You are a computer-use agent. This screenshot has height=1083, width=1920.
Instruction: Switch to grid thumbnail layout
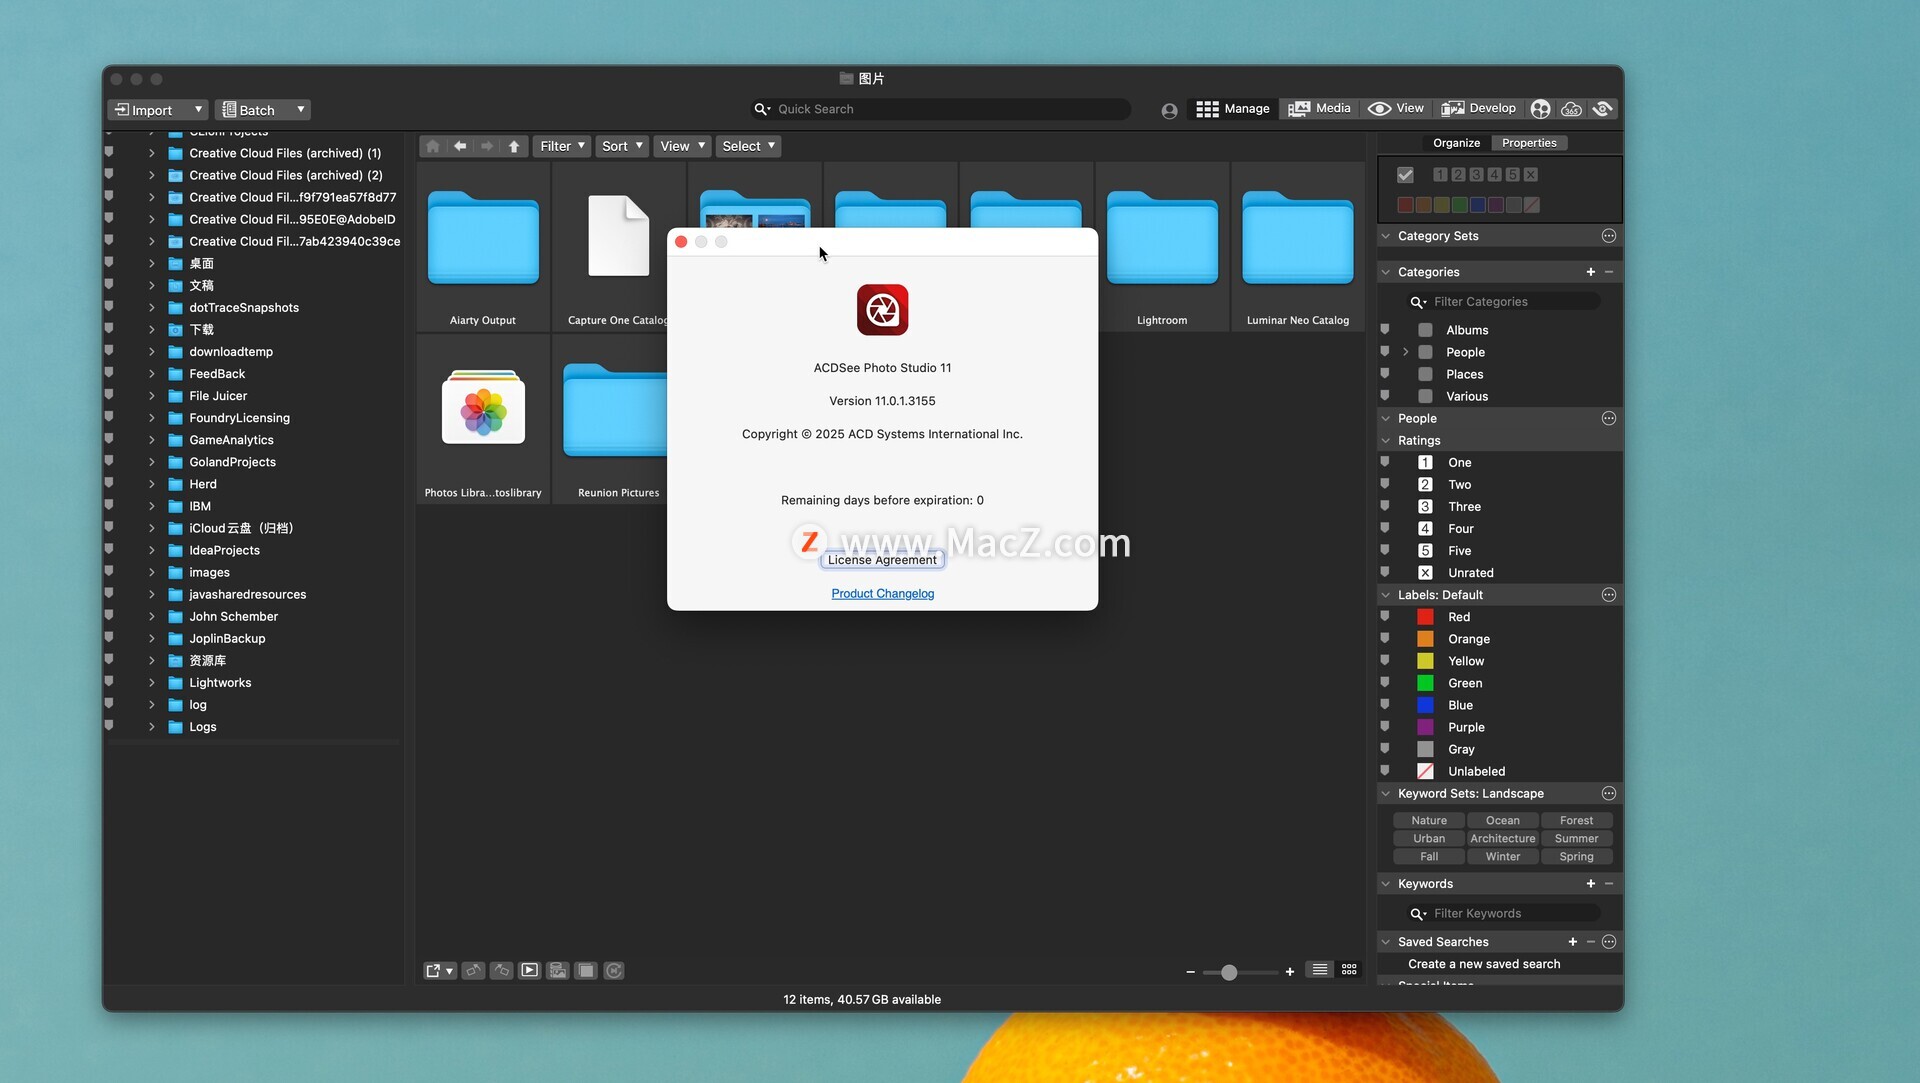pos(1349,970)
